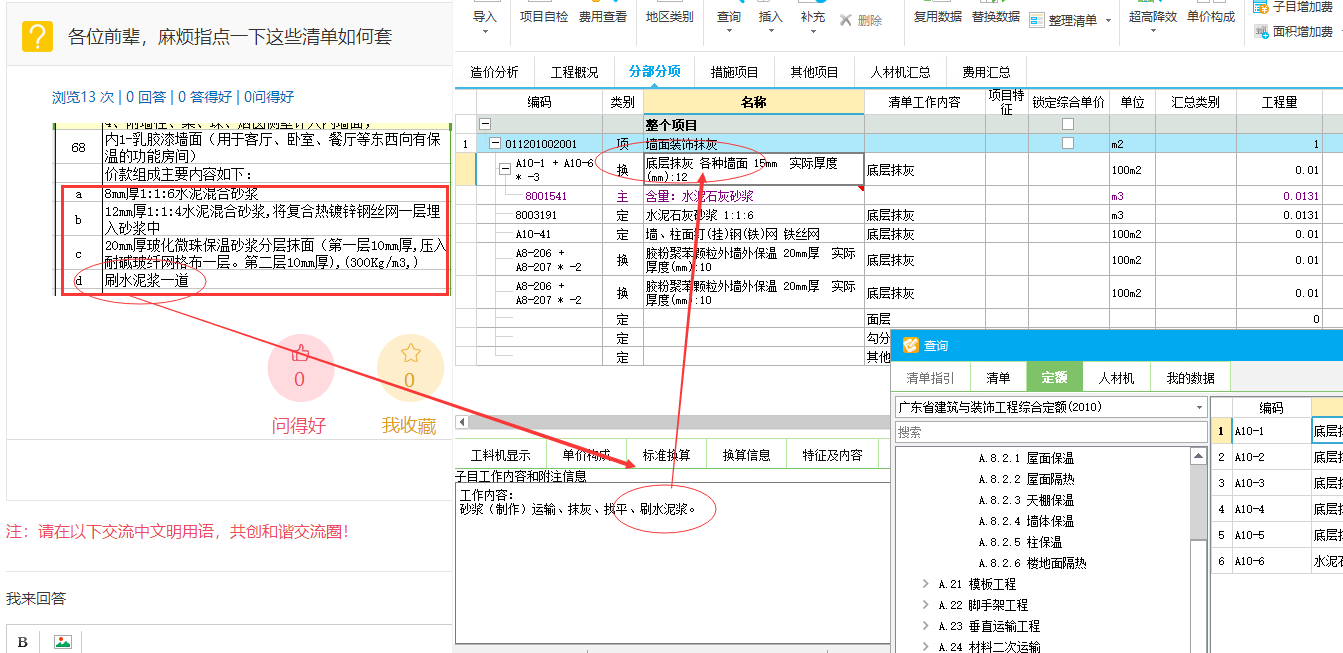
Task: Open the 超高降效 dropdown
Action: tap(1153, 32)
